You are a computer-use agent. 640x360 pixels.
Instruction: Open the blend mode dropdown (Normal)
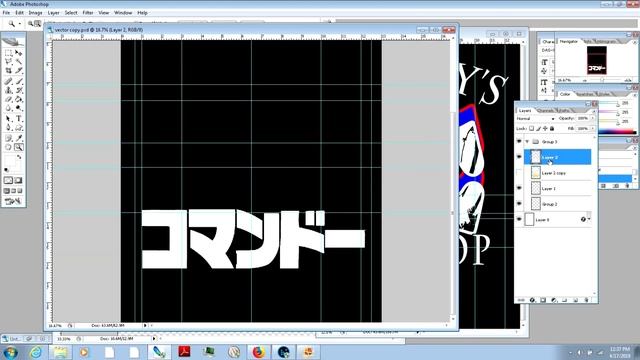(536, 118)
